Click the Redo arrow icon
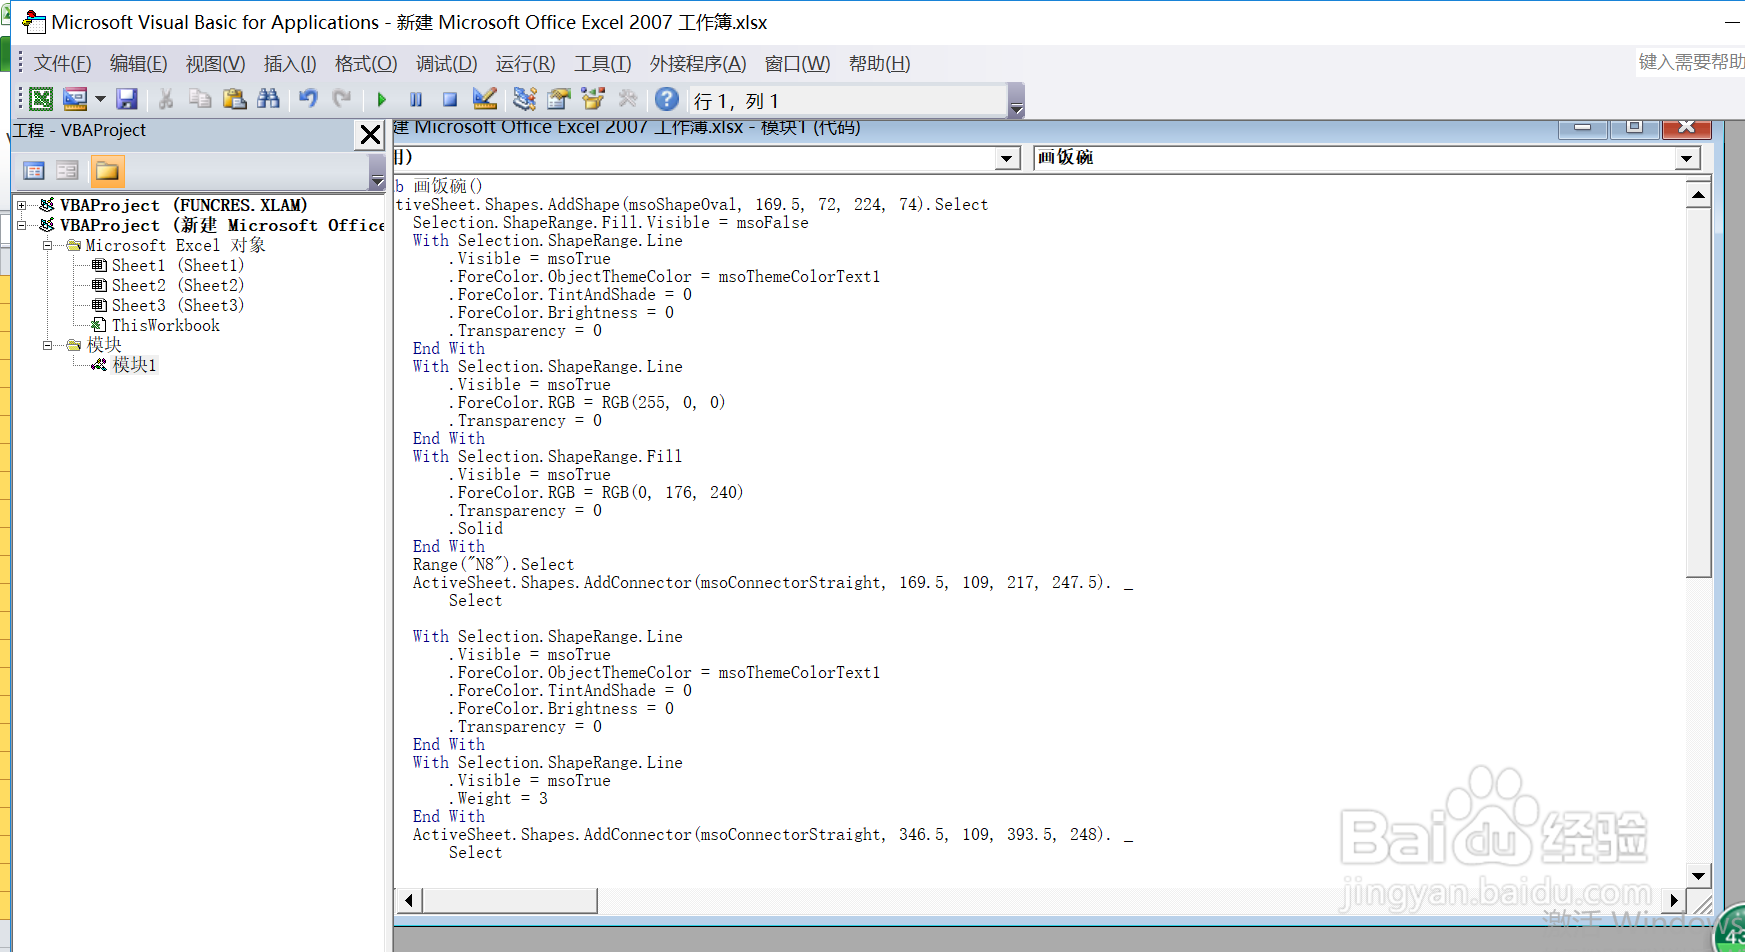This screenshot has width=1745, height=952. click(342, 99)
